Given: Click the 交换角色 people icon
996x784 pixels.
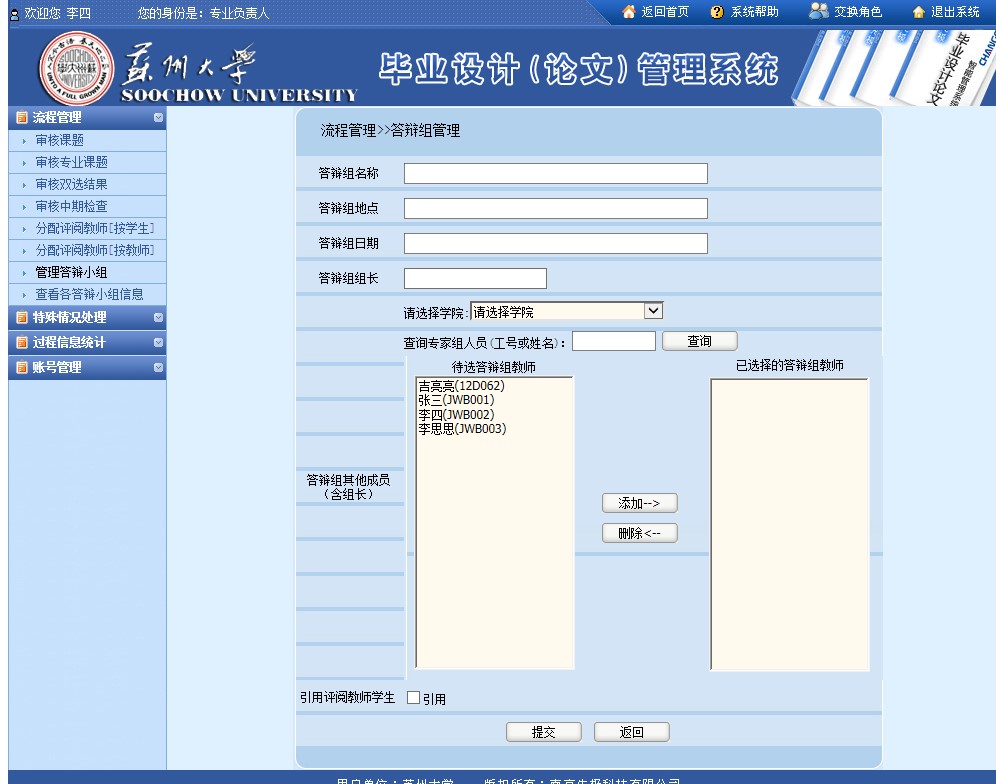Looking at the screenshot, I should [818, 11].
